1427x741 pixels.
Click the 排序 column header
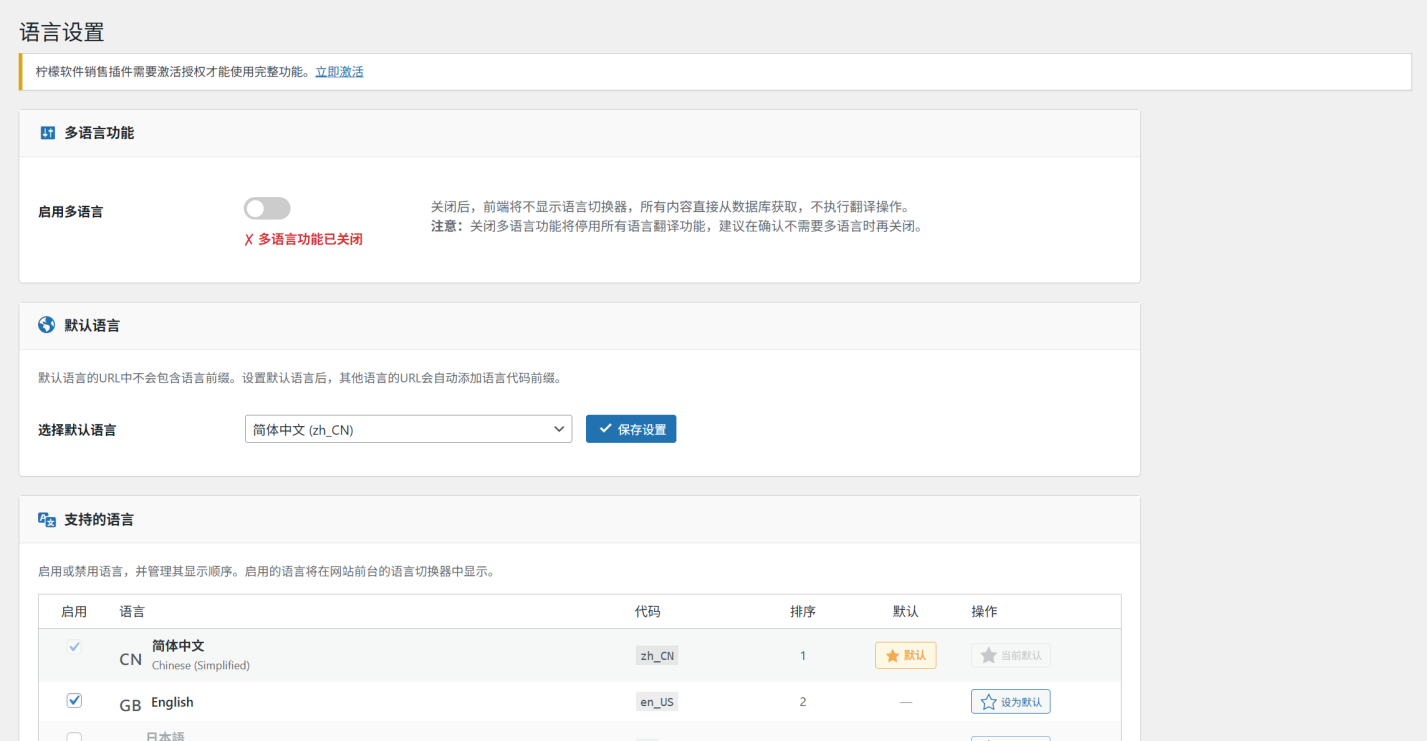(802, 611)
